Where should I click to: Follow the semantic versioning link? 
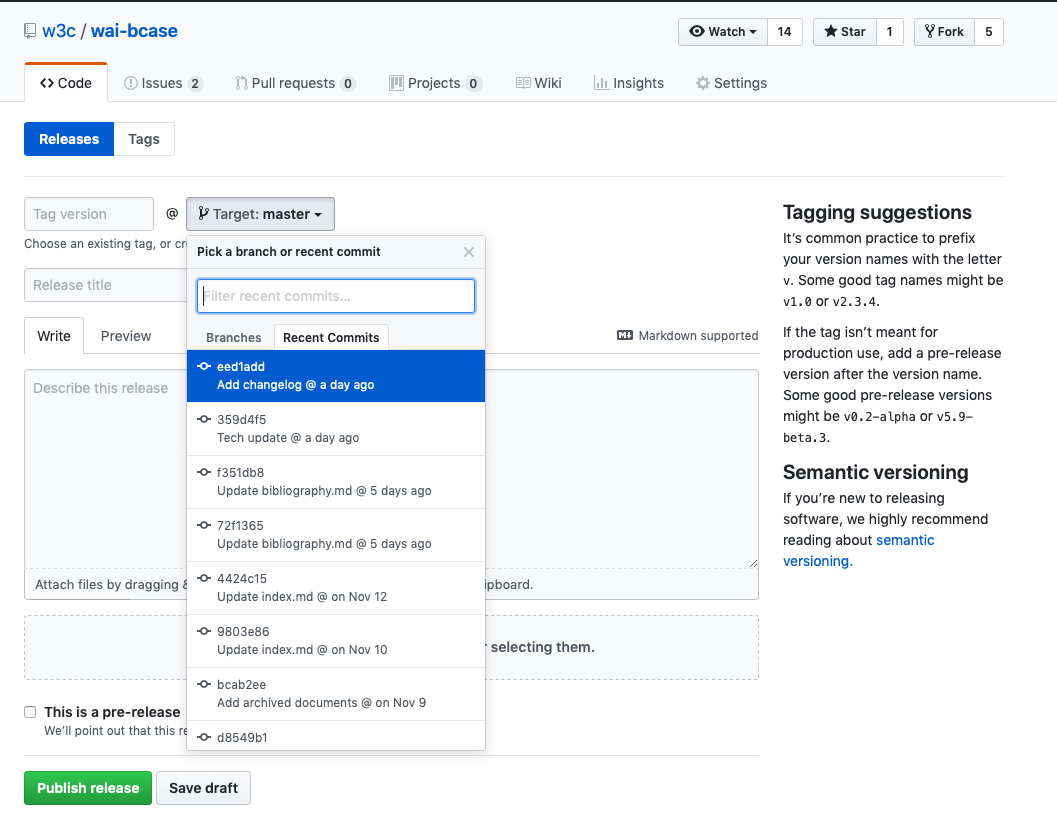(904, 541)
